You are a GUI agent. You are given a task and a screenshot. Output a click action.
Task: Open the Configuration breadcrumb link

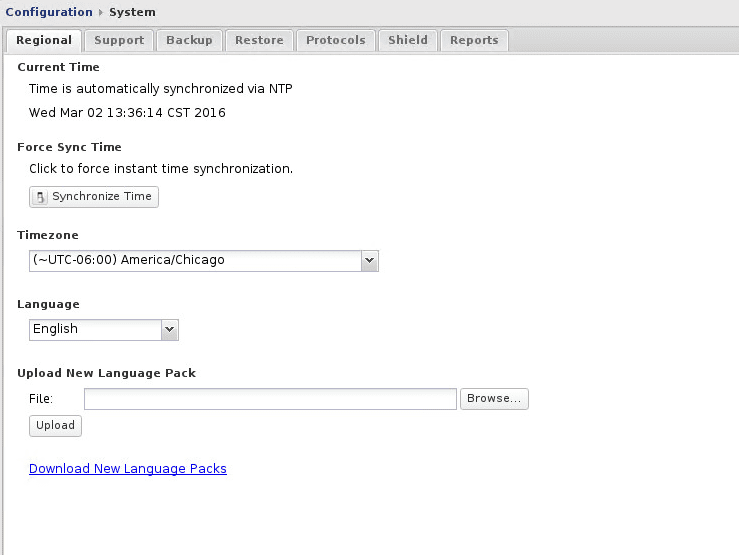pos(49,12)
